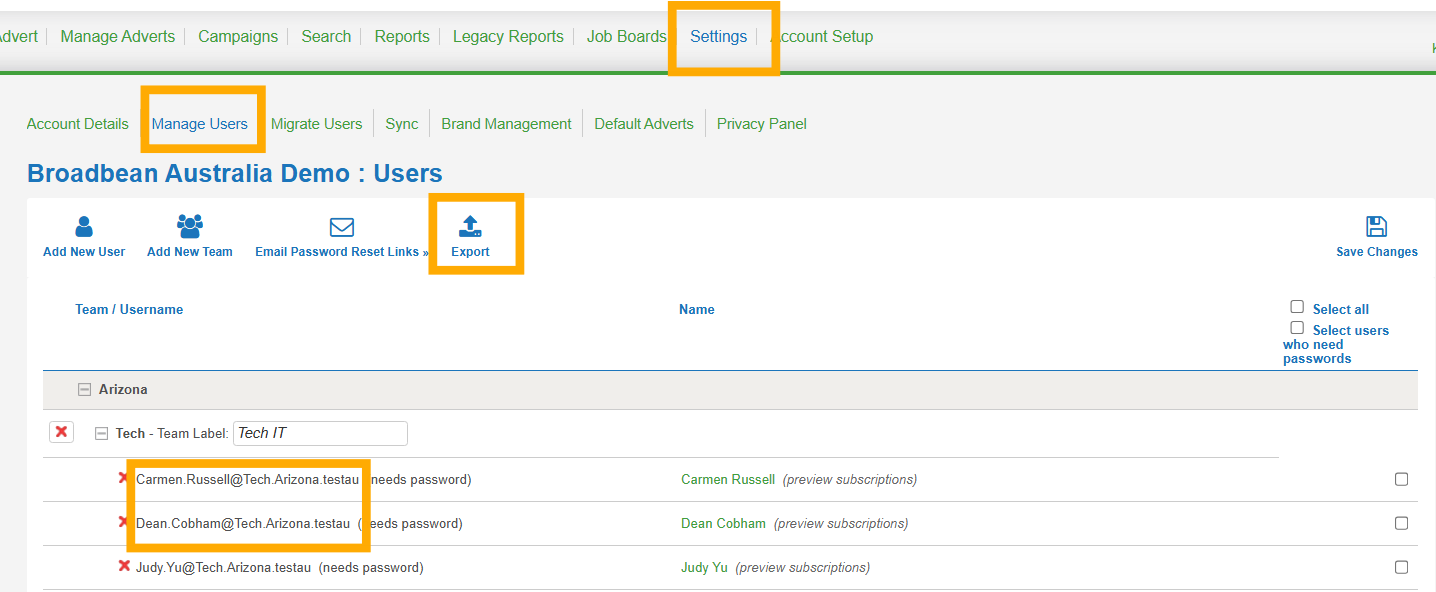Open Account Setup
Viewport: 1436px width, 592px height.
coord(822,36)
